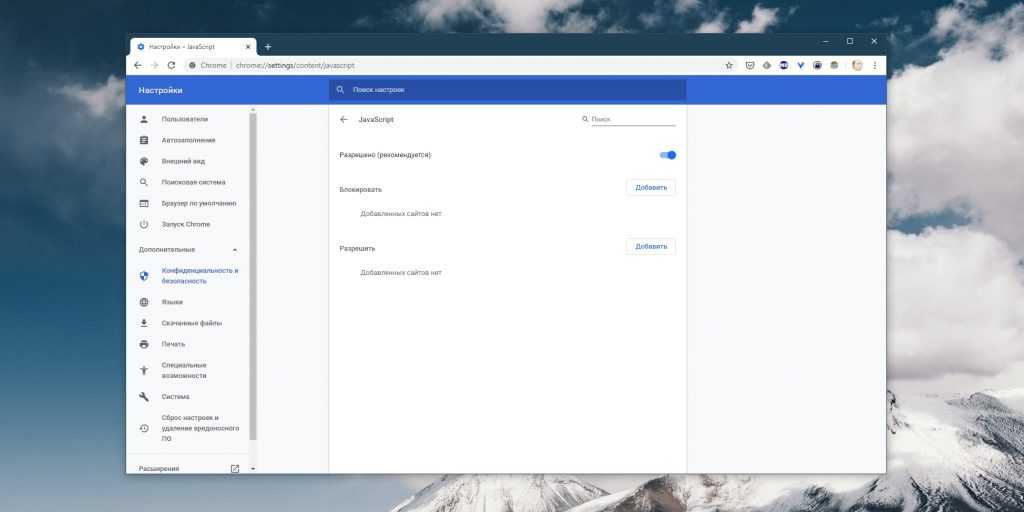Open external link icon next to Расширения
Screen dimensions: 1024x512
click(235, 468)
